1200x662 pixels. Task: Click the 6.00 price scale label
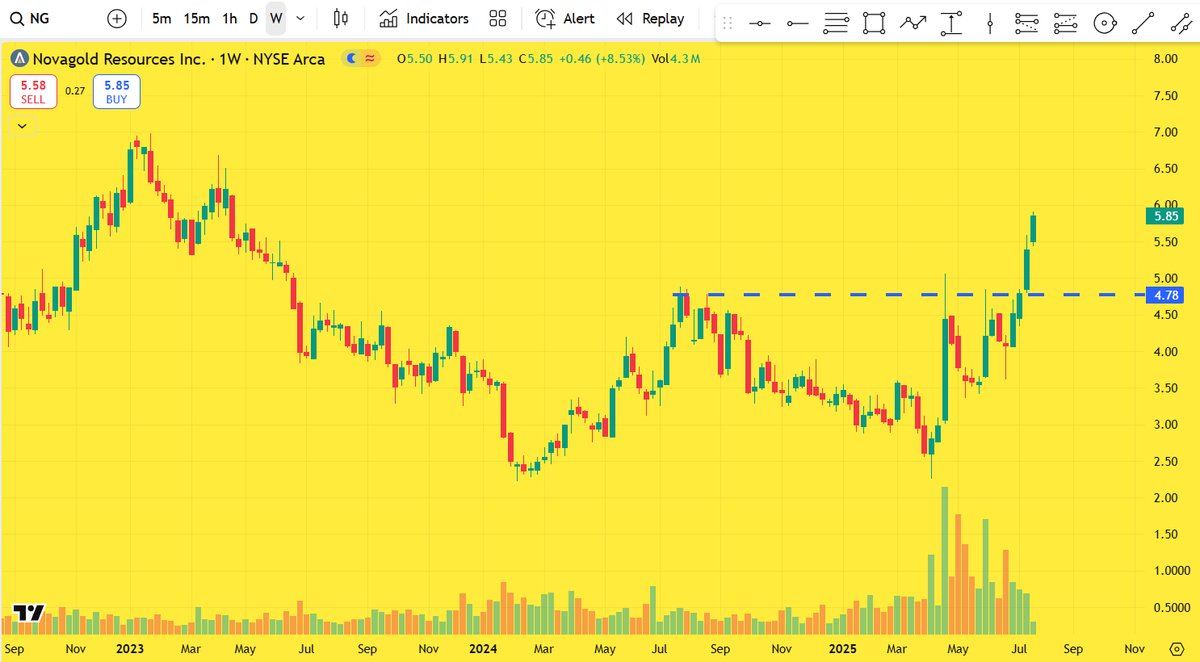1165,205
